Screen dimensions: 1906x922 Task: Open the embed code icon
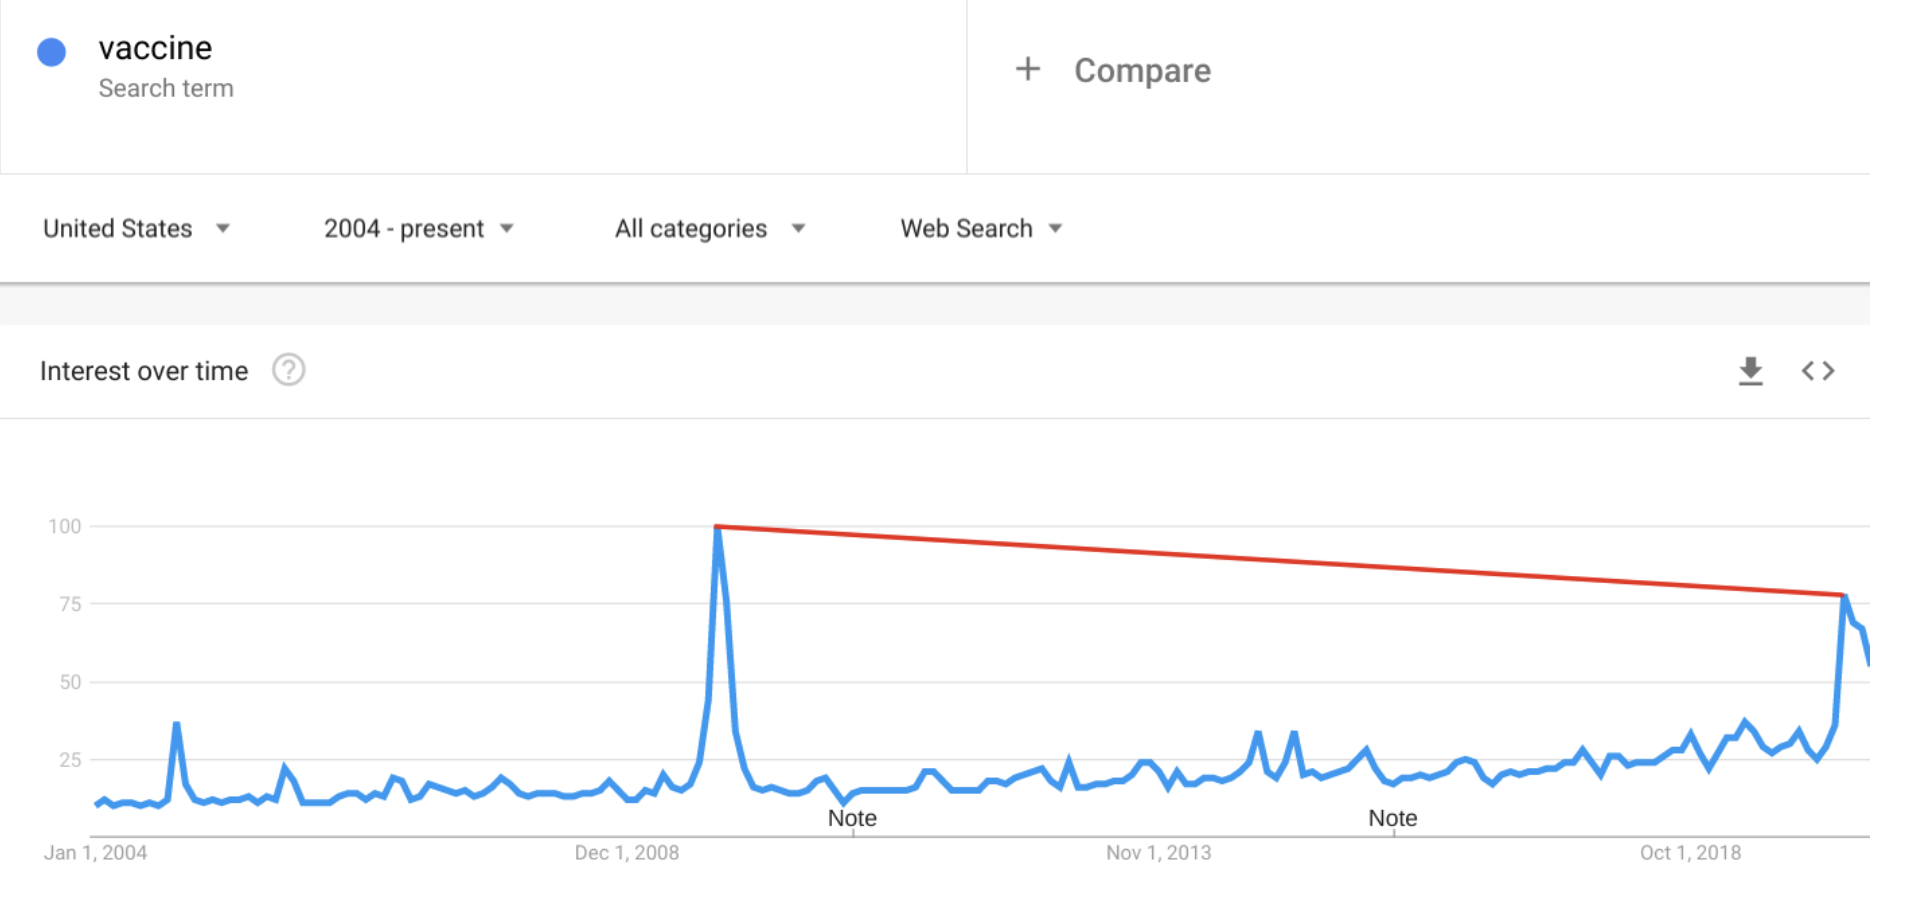click(1818, 371)
